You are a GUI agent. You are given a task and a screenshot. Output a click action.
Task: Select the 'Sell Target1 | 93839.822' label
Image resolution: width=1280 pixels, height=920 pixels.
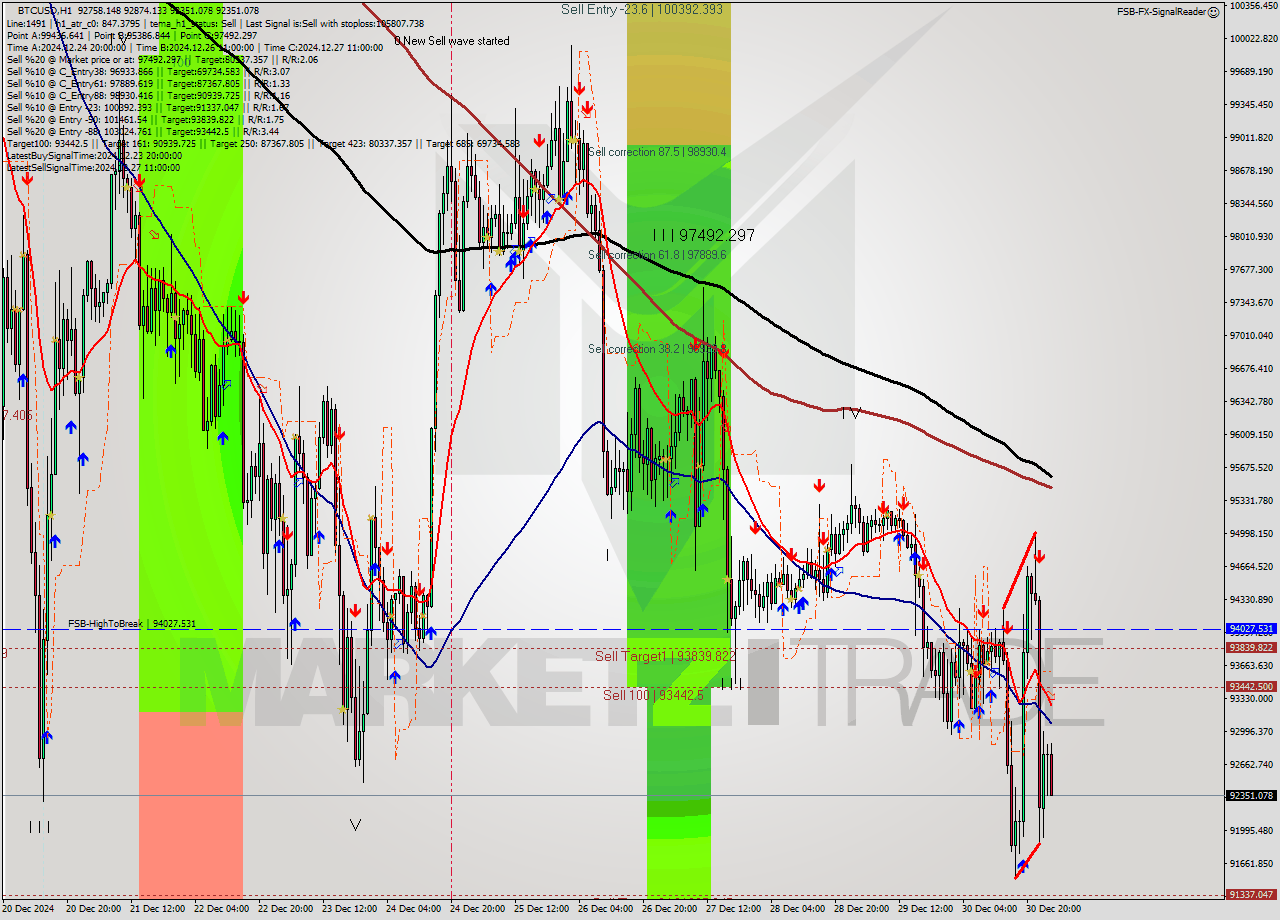tap(665, 656)
